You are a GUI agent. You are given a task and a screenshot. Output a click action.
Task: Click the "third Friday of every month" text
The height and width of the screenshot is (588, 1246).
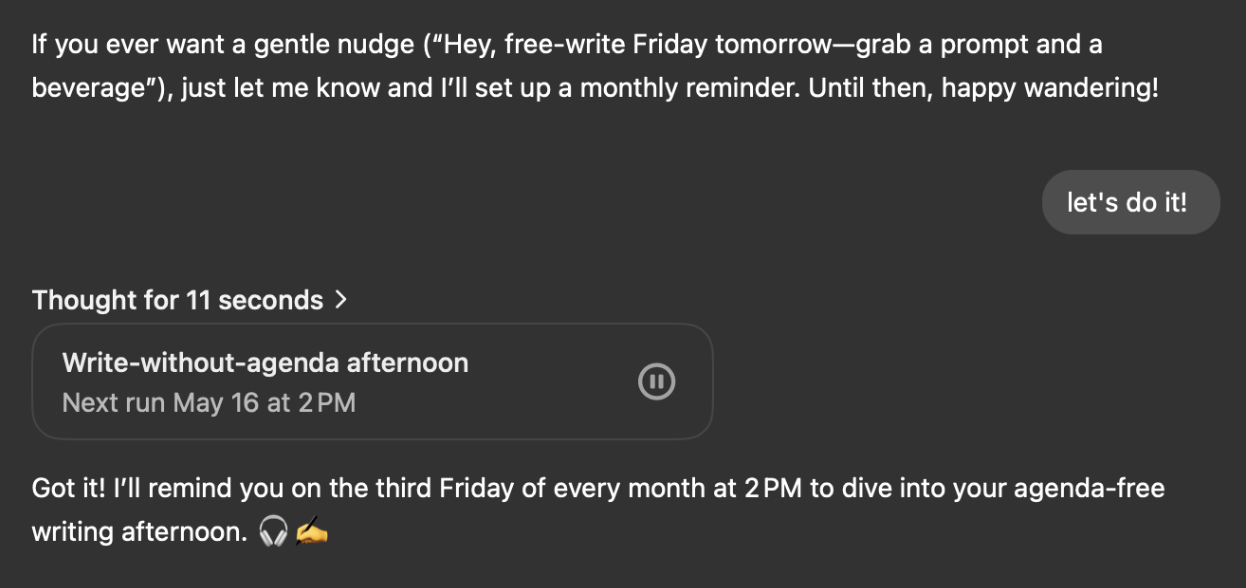coord(513,489)
